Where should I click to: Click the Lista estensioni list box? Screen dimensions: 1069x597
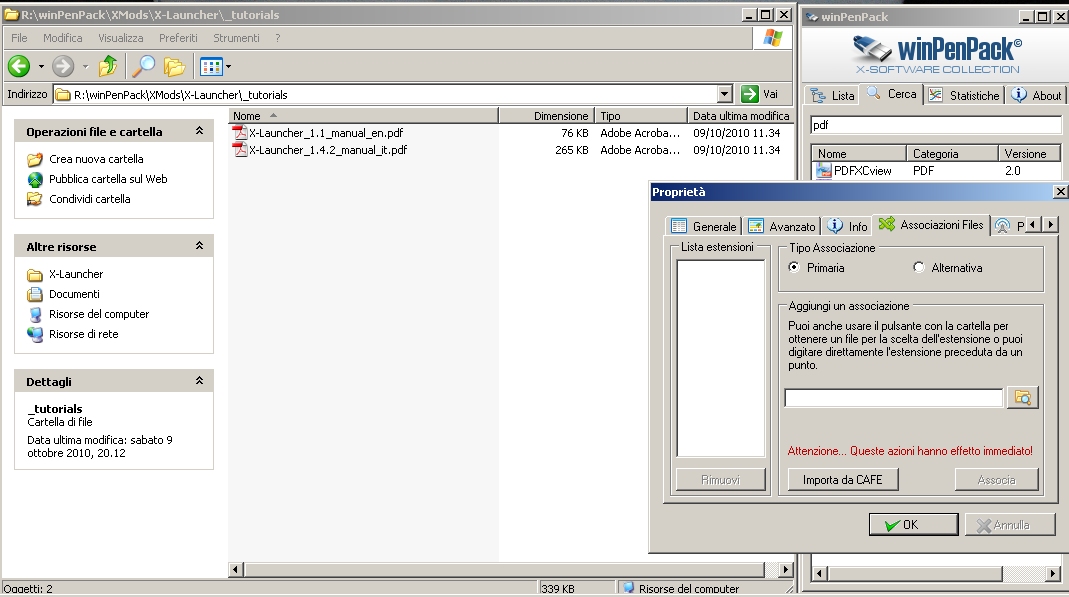721,358
